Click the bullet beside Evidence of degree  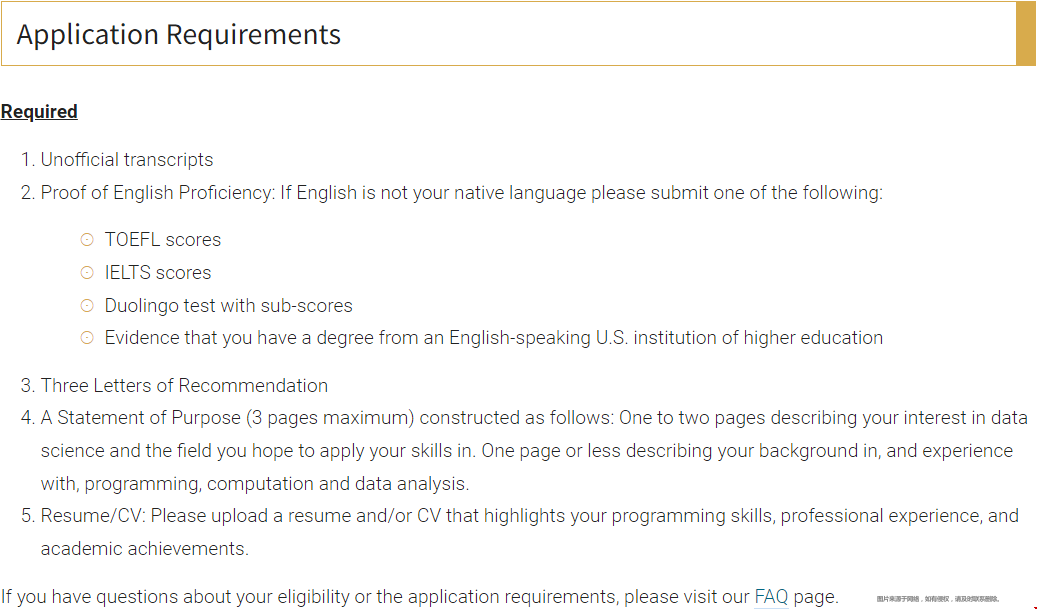click(x=87, y=338)
